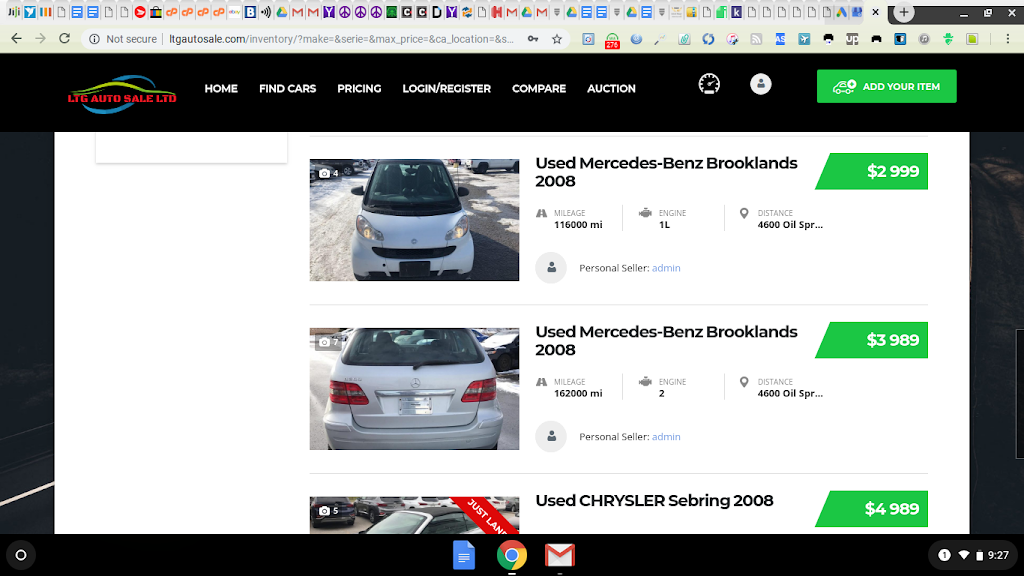The height and width of the screenshot is (576, 1024).
Task: Open Google Docs from the shelf
Action: [464, 555]
